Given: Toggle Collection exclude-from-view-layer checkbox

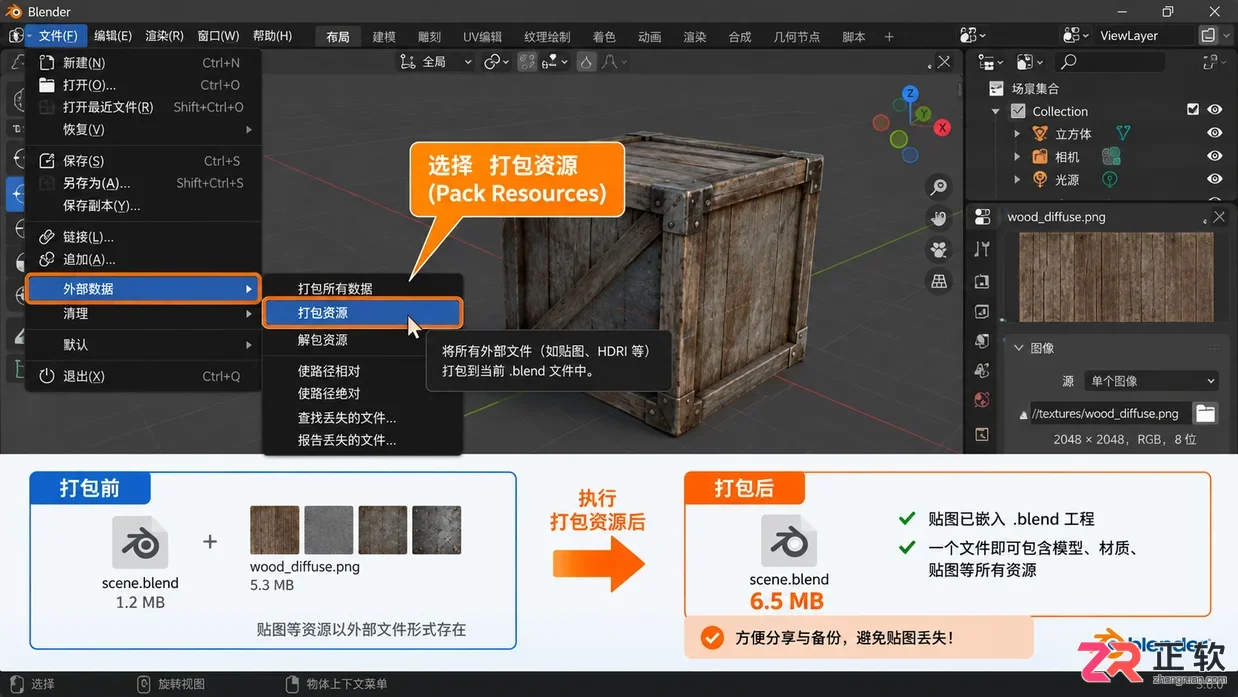Looking at the screenshot, I should point(1192,110).
